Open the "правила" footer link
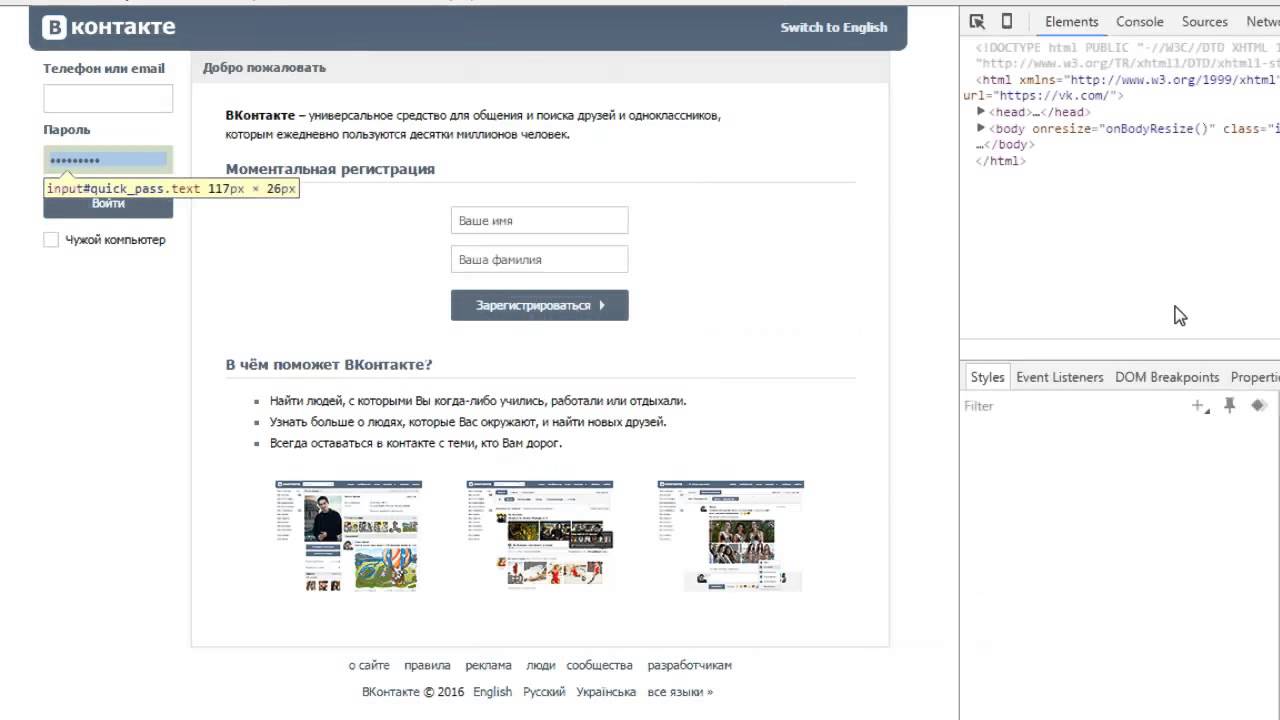Image resolution: width=1280 pixels, height=720 pixels. coord(427,665)
